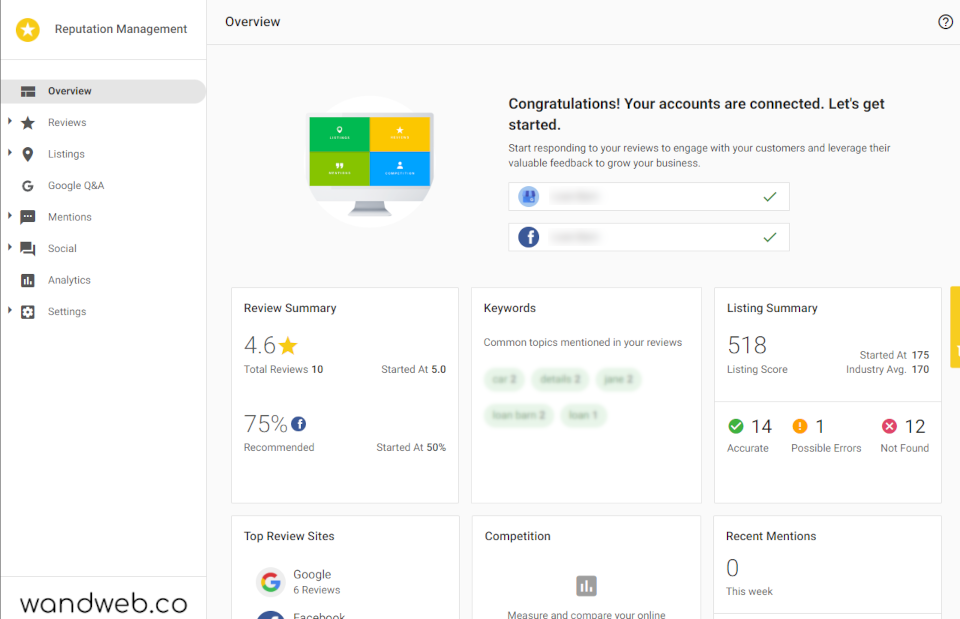Click the Reviews star icon in sidebar
960x619 pixels.
pyautogui.click(x=28, y=123)
